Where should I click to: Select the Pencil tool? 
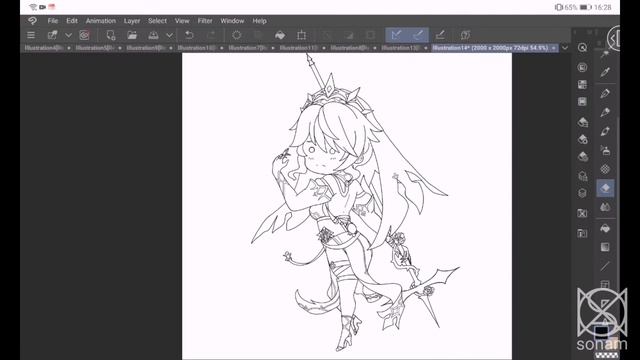click(605, 112)
